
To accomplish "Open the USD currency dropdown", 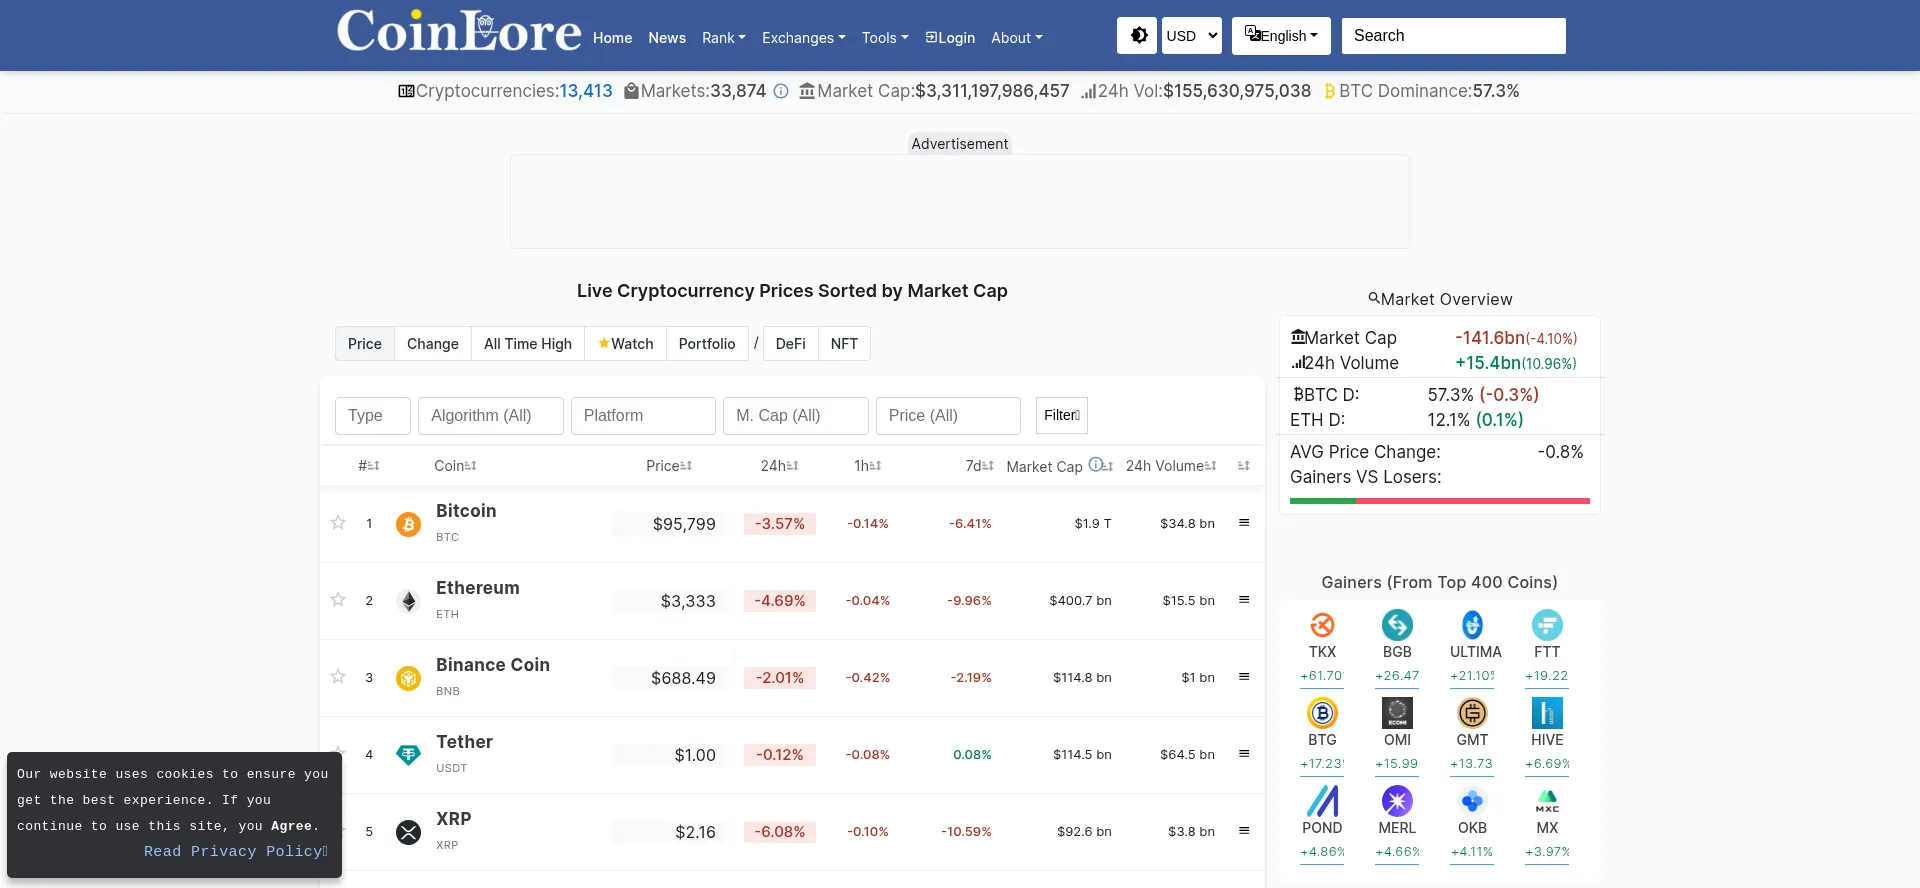I will pyautogui.click(x=1192, y=35).
